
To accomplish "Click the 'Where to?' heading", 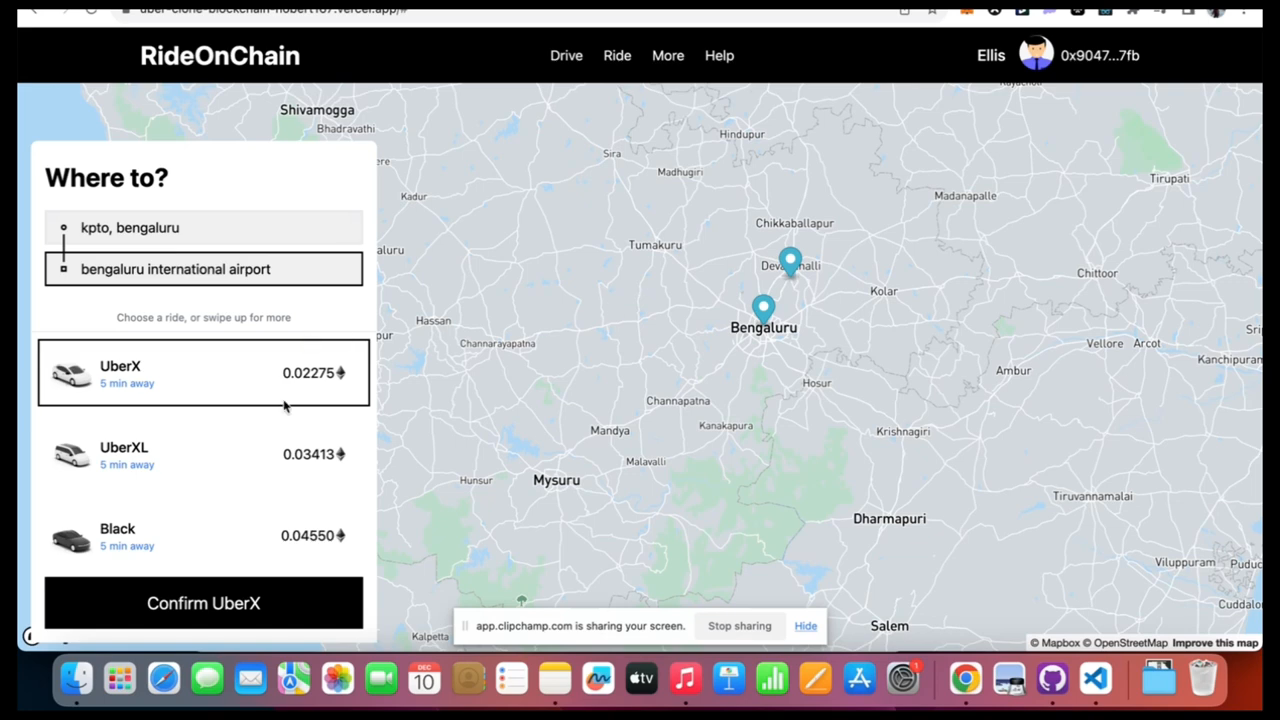I will pyautogui.click(x=107, y=178).
